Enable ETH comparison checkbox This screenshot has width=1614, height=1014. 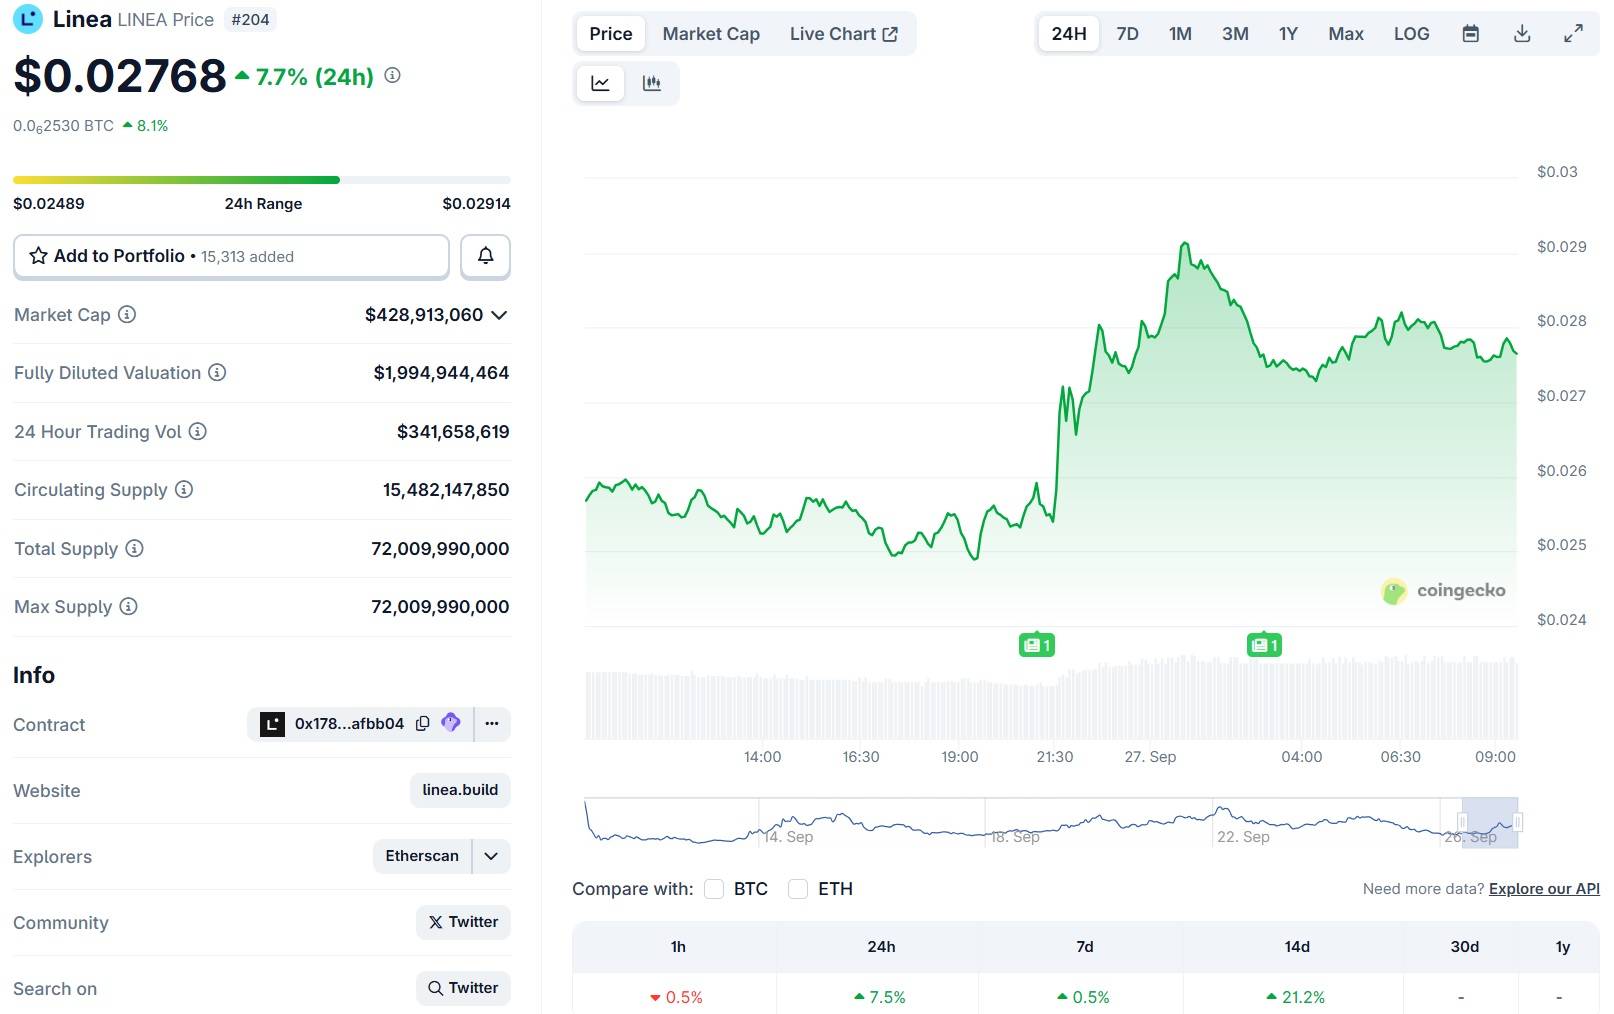798,889
